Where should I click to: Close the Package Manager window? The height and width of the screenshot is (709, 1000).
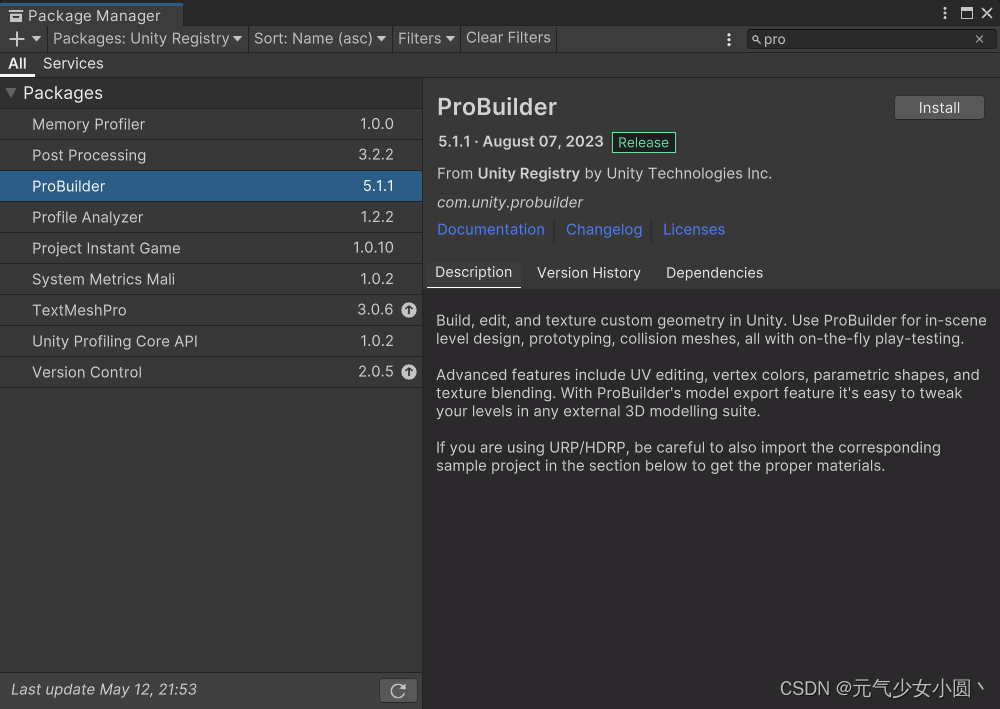click(987, 13)
